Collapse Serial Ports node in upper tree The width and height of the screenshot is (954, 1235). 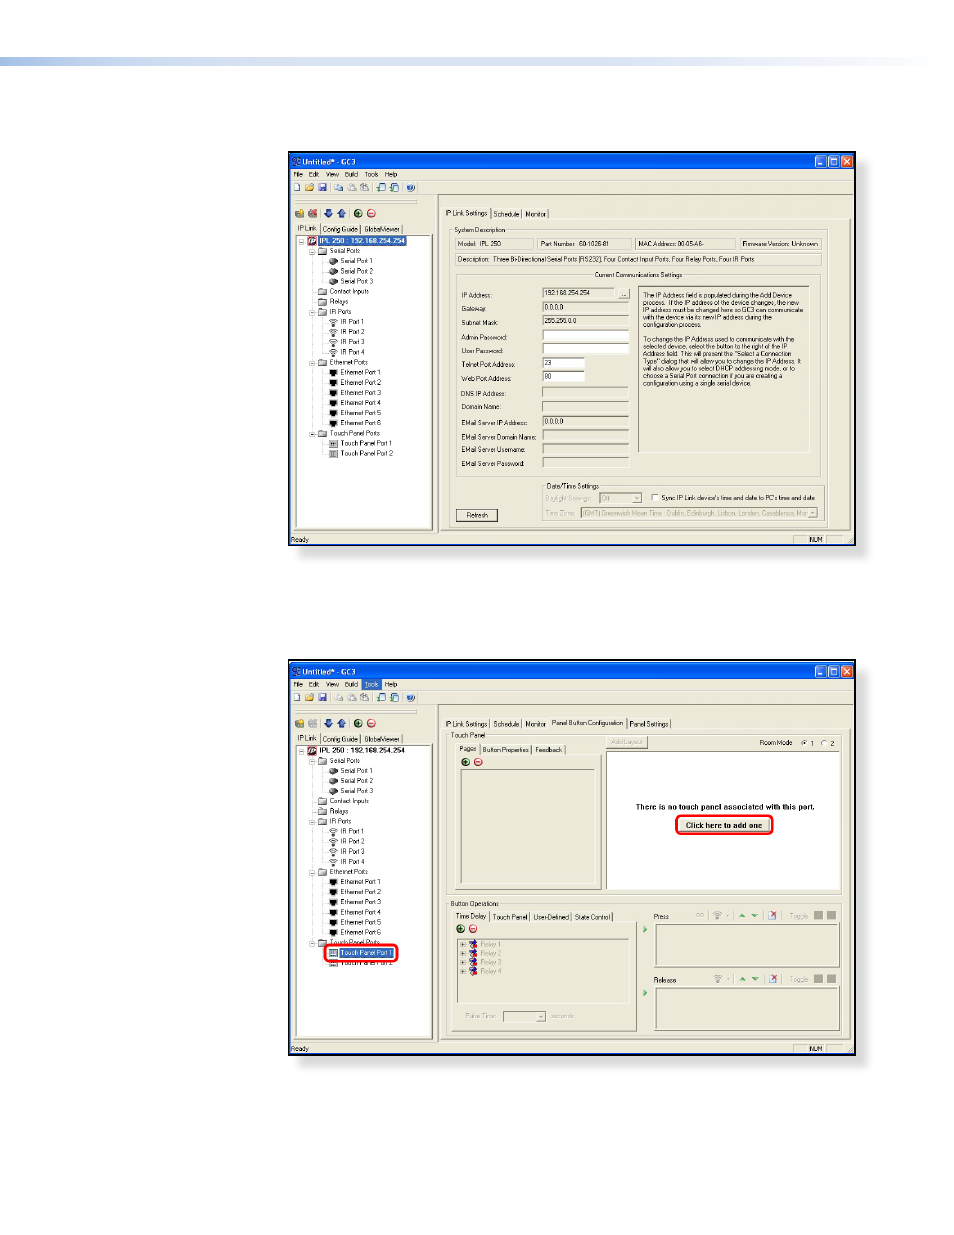[x=312, y=251]
